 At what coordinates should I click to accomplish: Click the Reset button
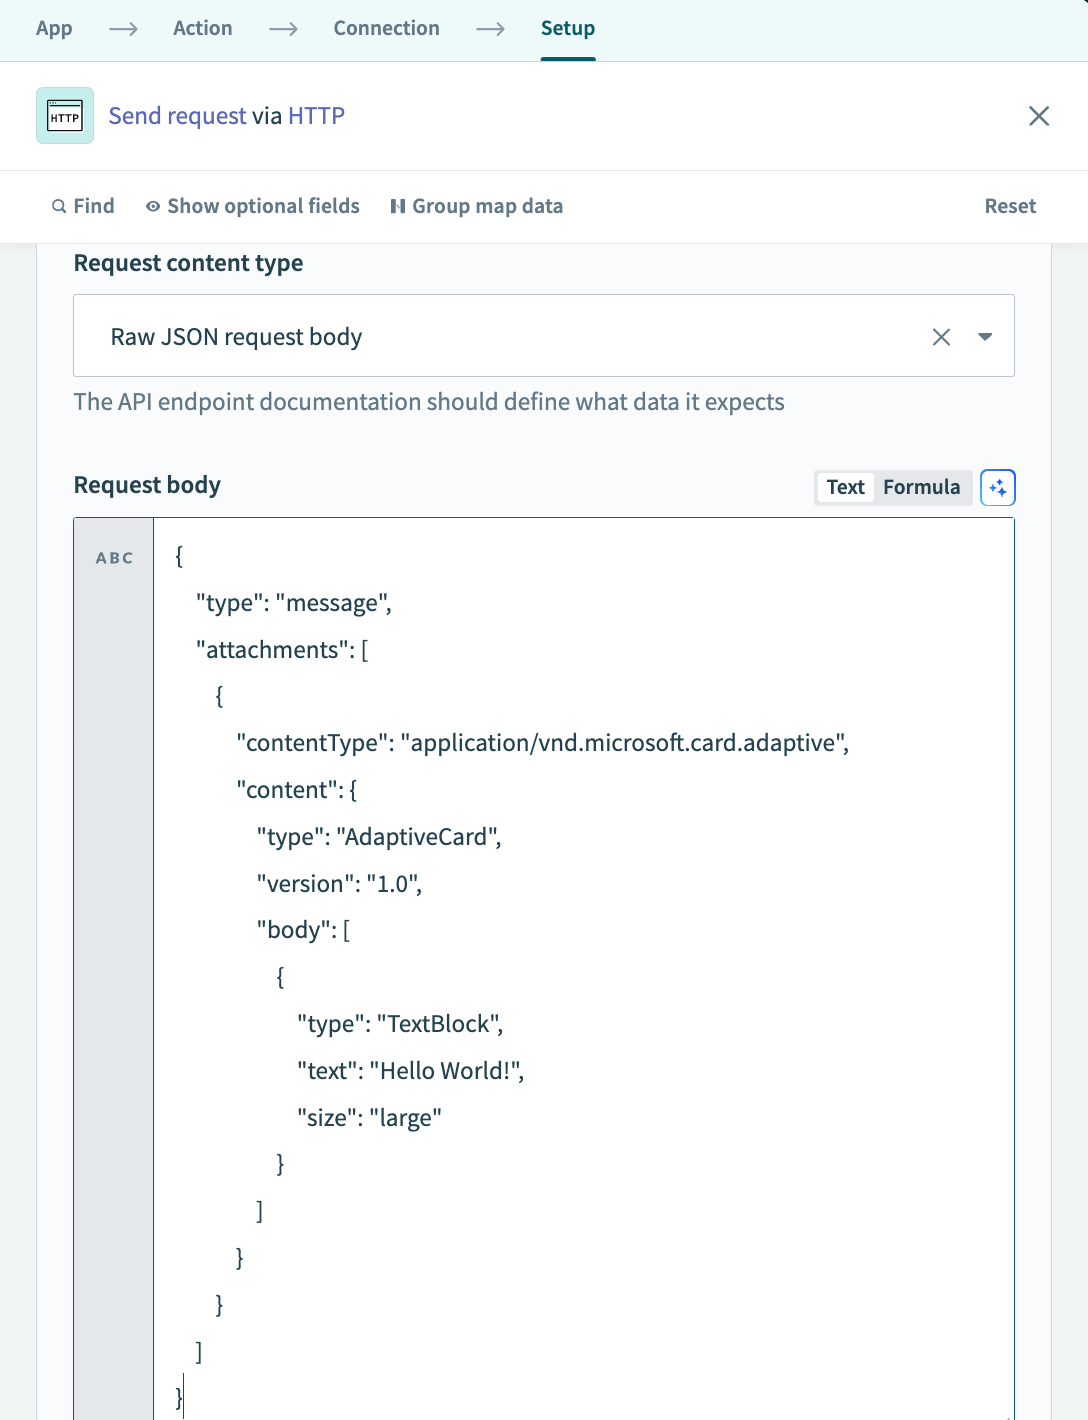(x=1010, y=206)
